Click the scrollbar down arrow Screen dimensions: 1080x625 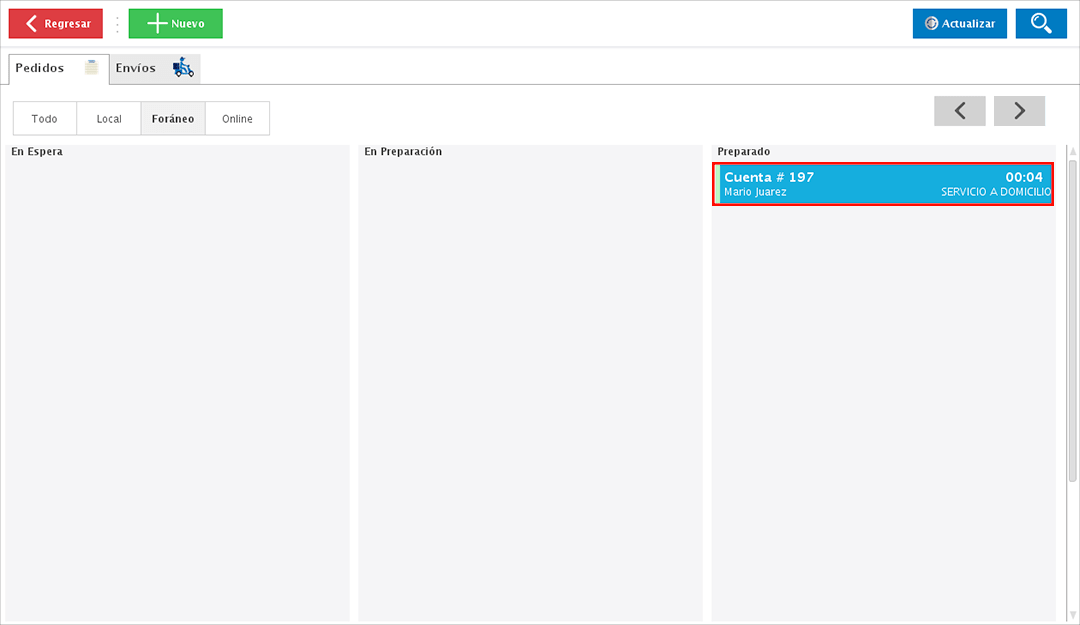click(x=1073, y=615)
